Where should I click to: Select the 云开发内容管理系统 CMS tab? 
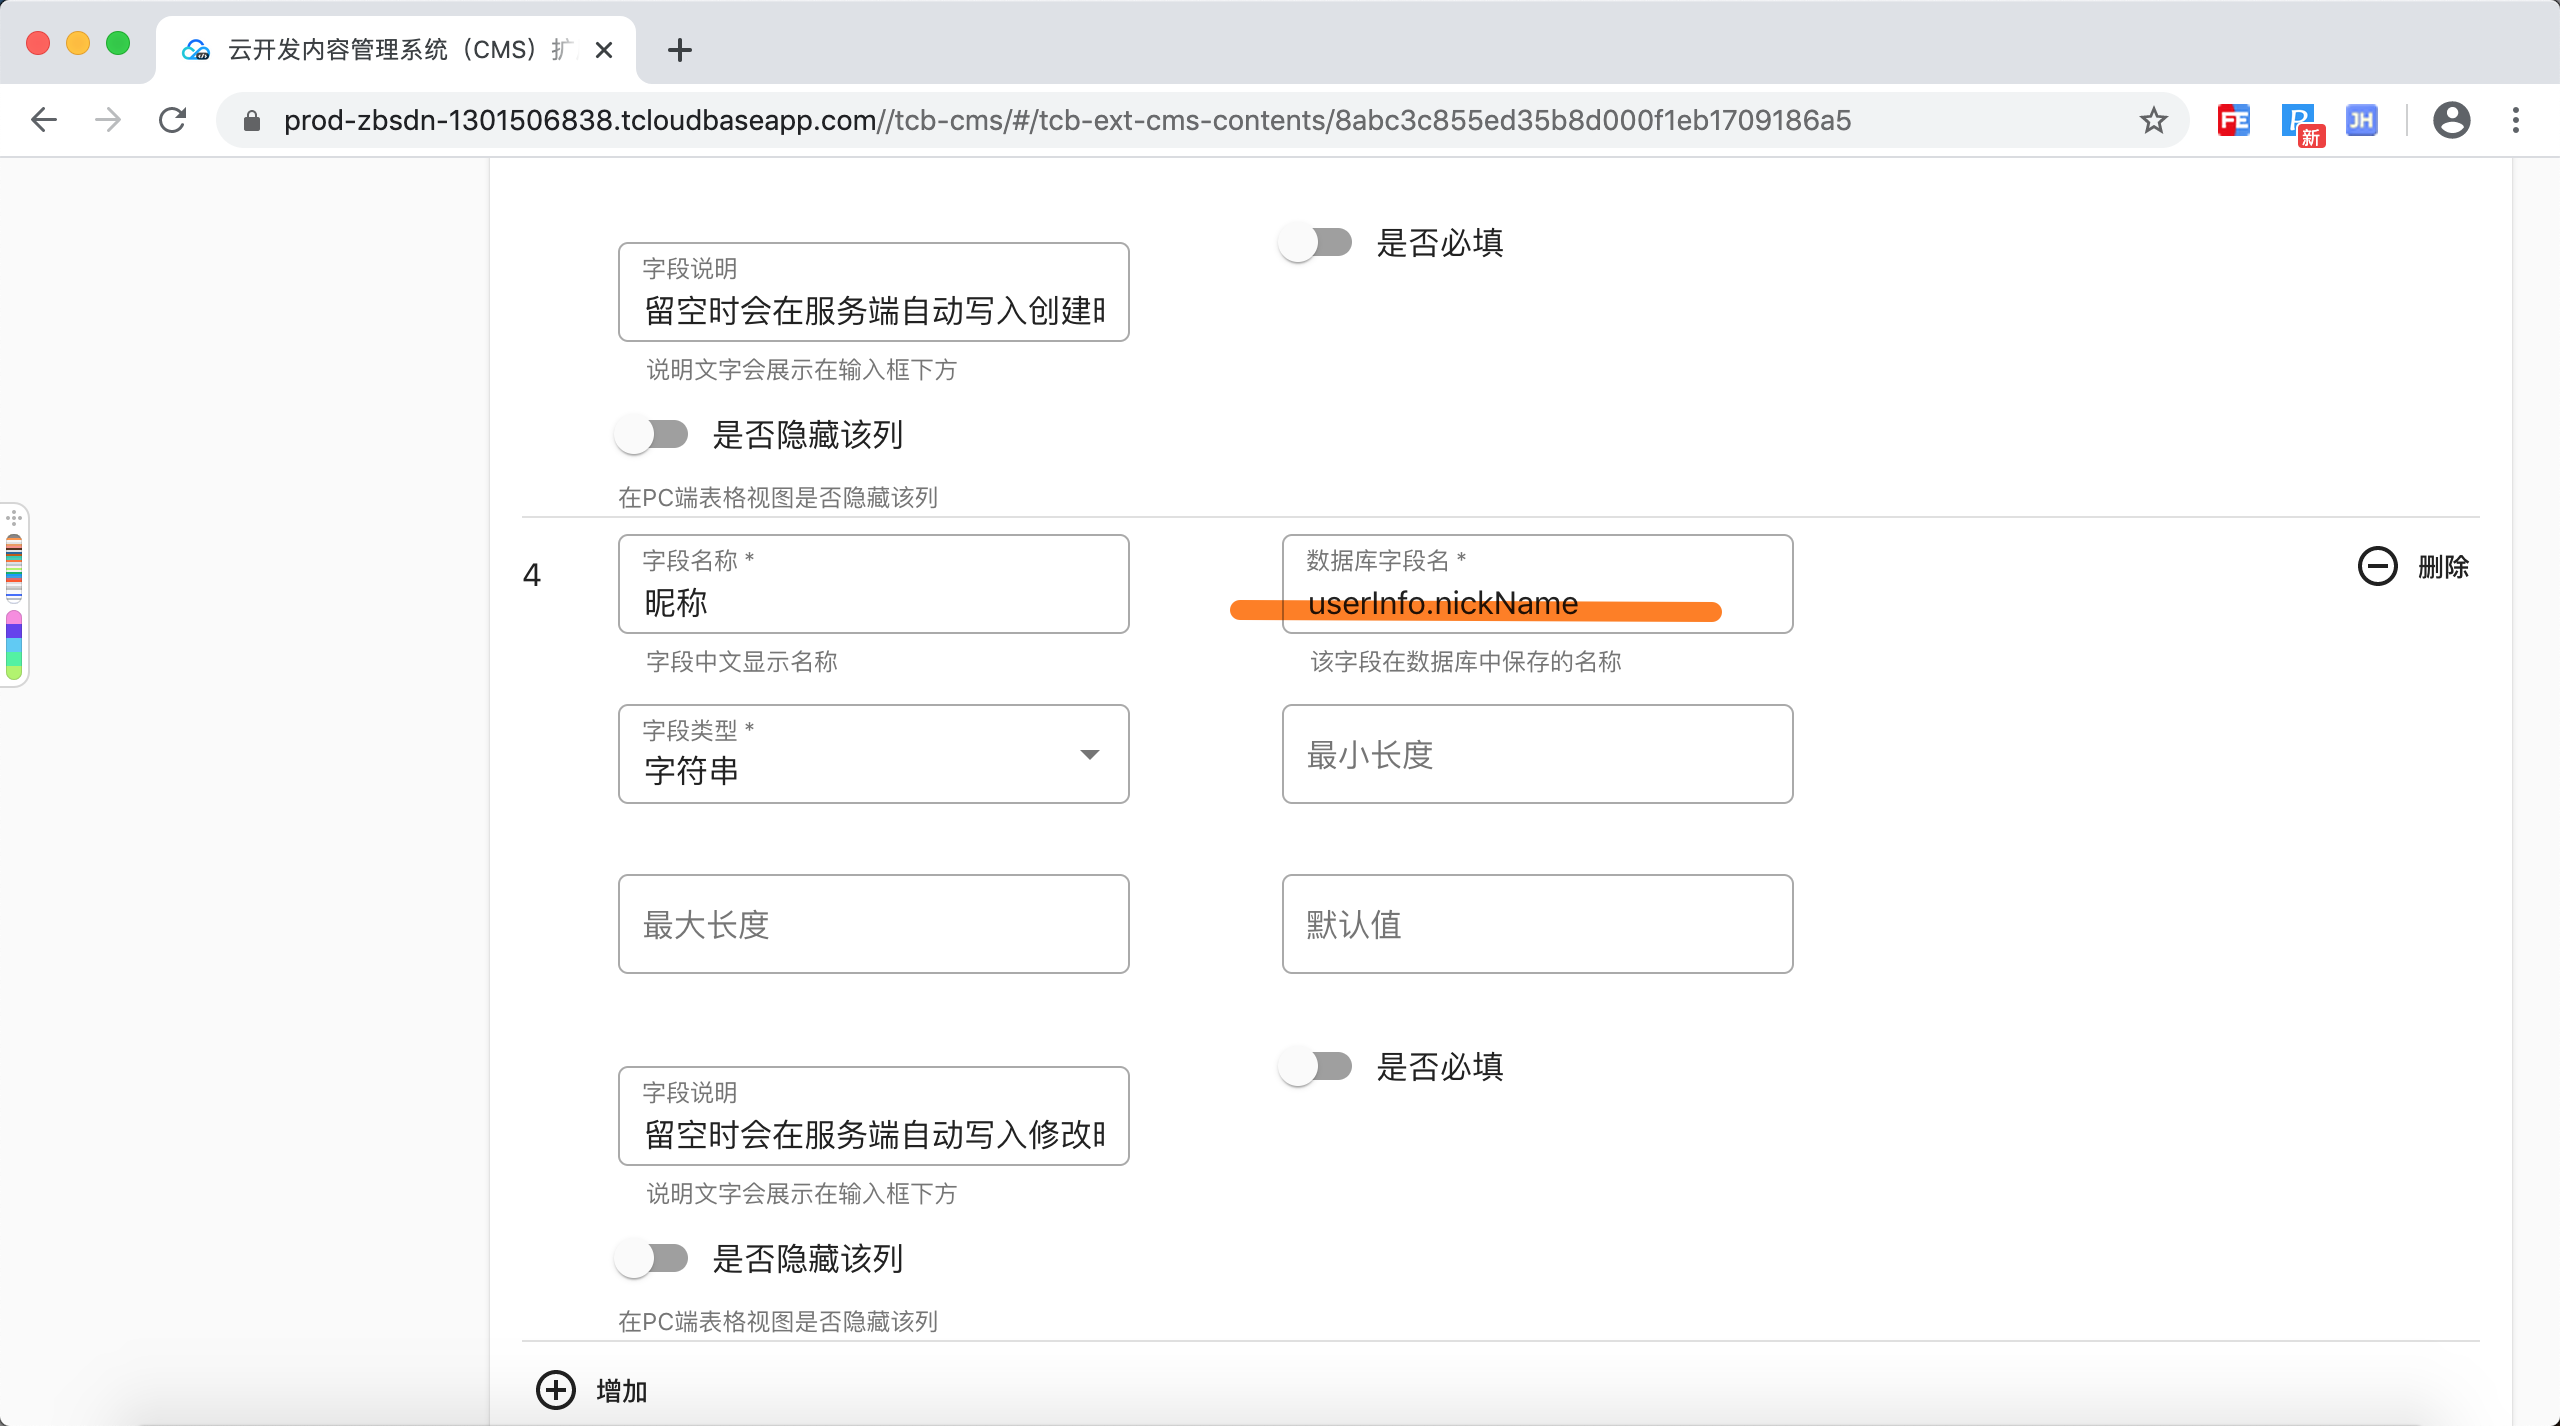point(390,50)
